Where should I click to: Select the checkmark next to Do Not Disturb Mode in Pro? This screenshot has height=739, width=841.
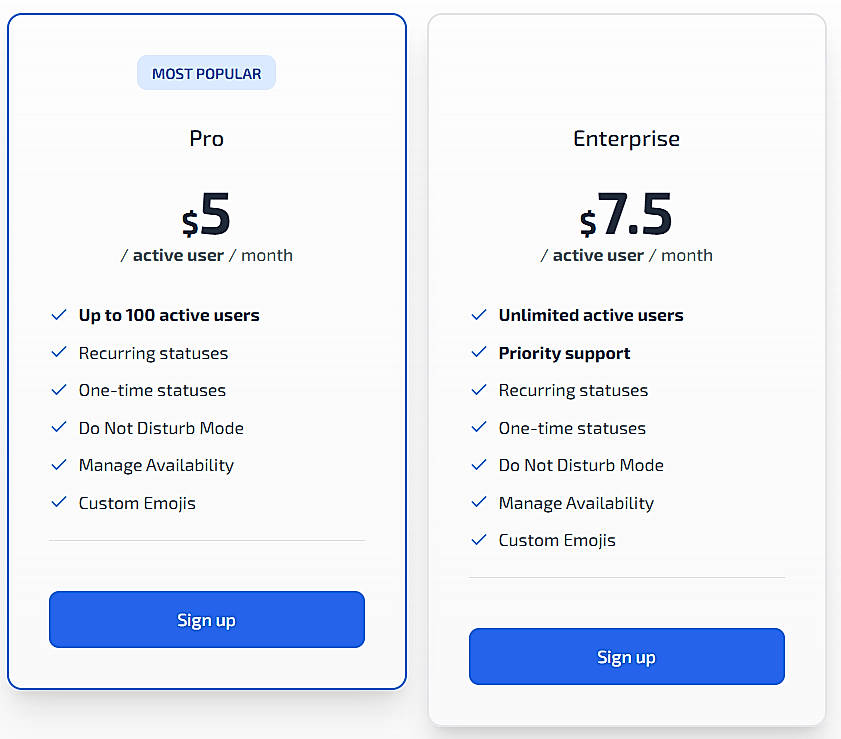59,428
